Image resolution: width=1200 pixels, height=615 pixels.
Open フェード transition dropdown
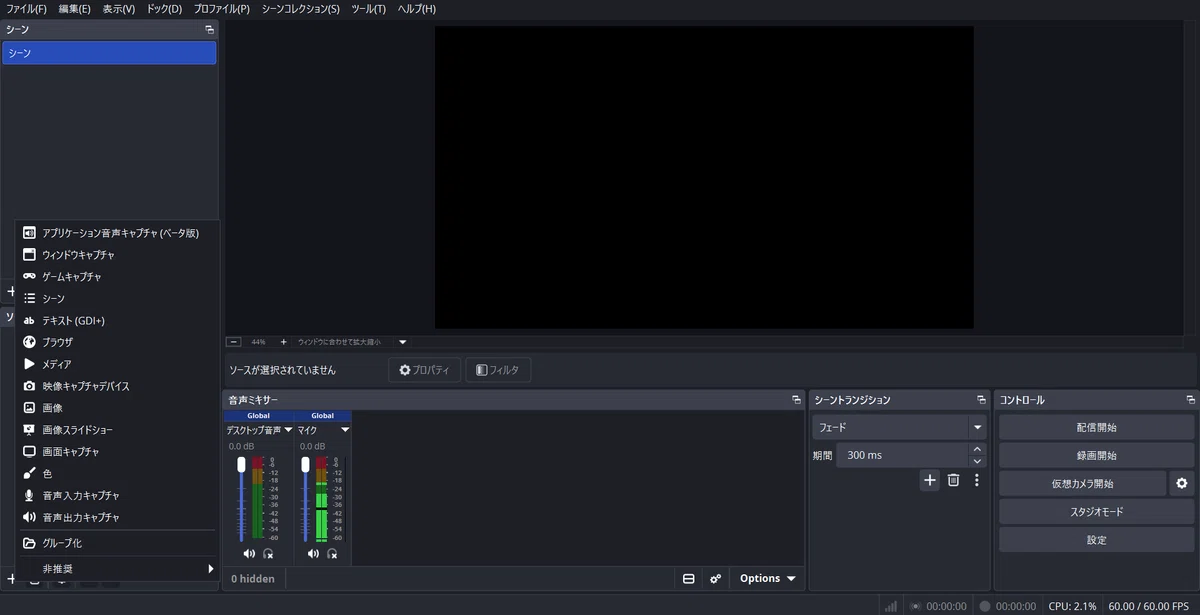click(899, 427)
